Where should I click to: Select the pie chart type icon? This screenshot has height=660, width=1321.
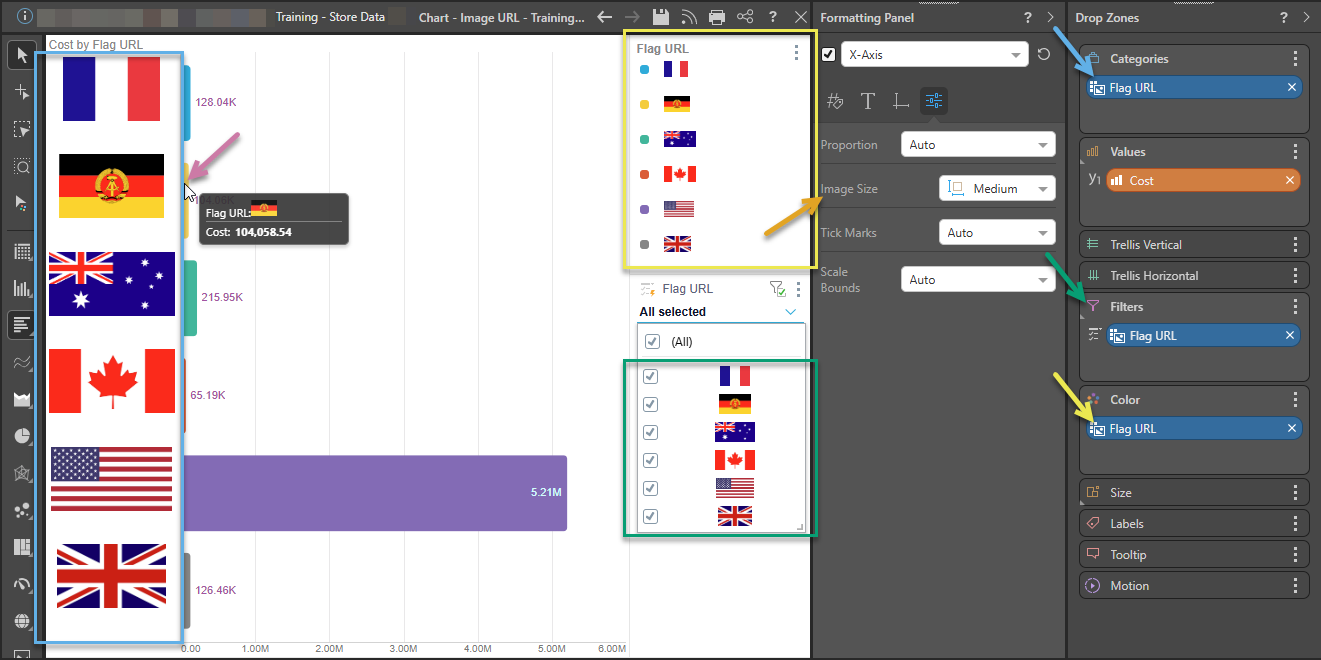click(x=22, y=435)
